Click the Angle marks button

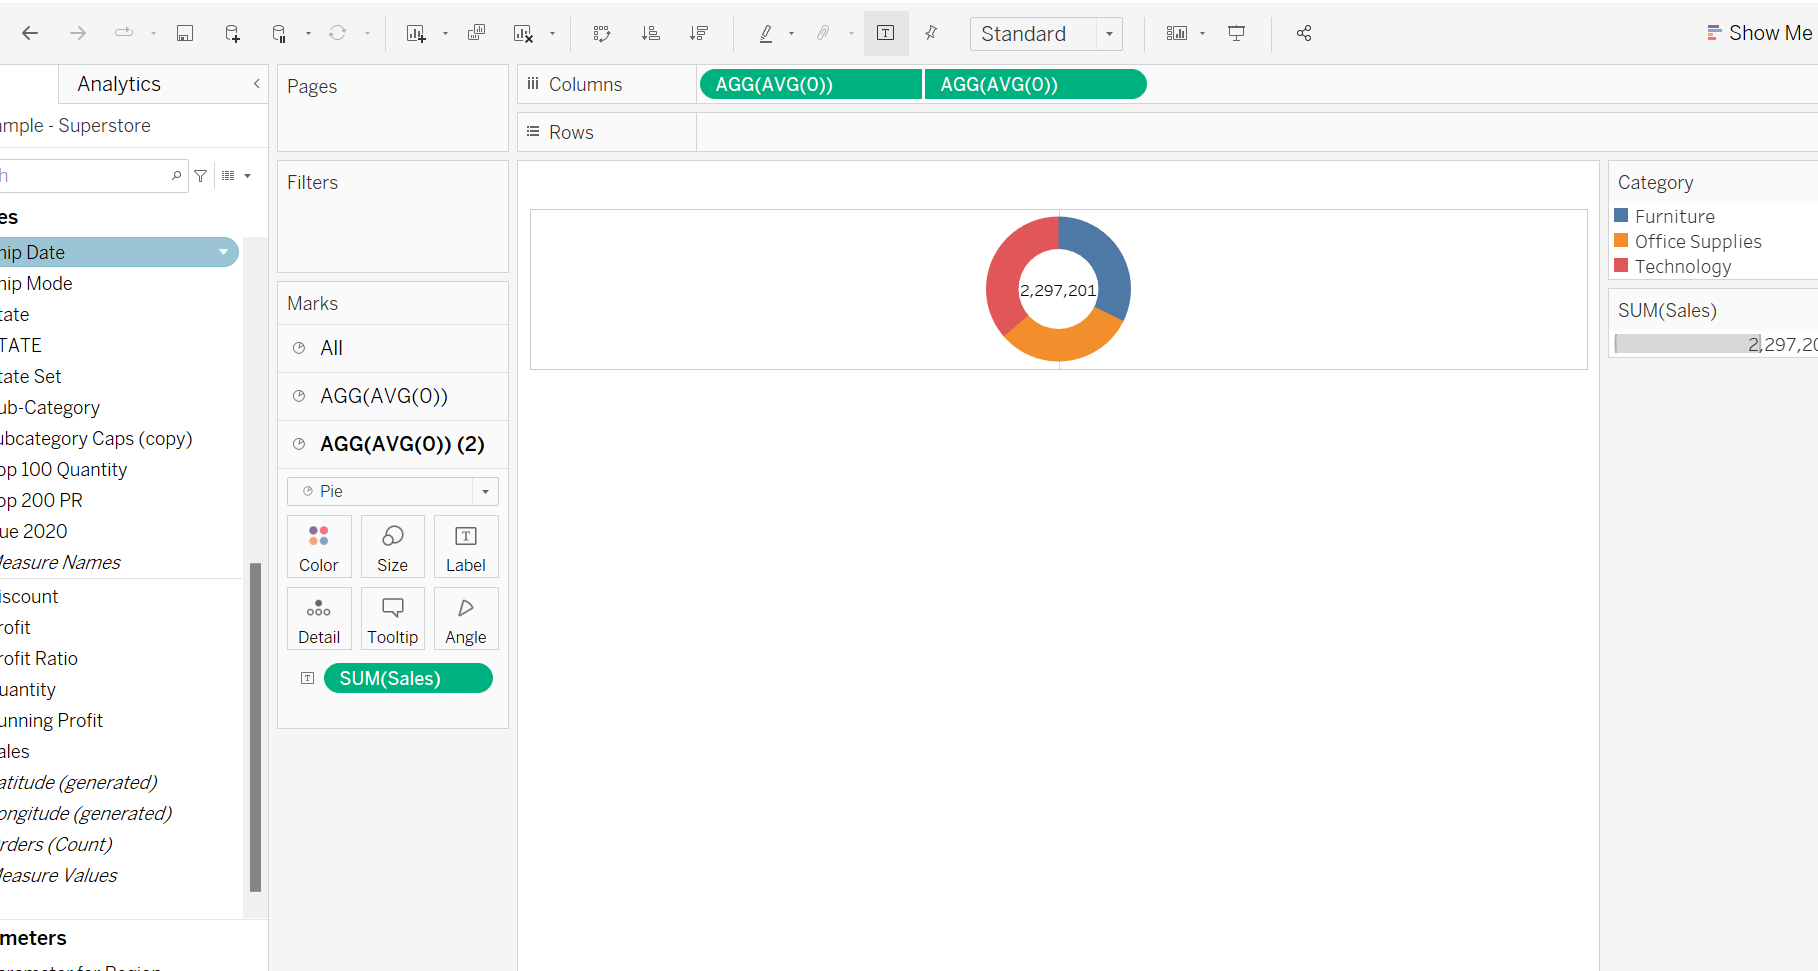click(466, 618)
